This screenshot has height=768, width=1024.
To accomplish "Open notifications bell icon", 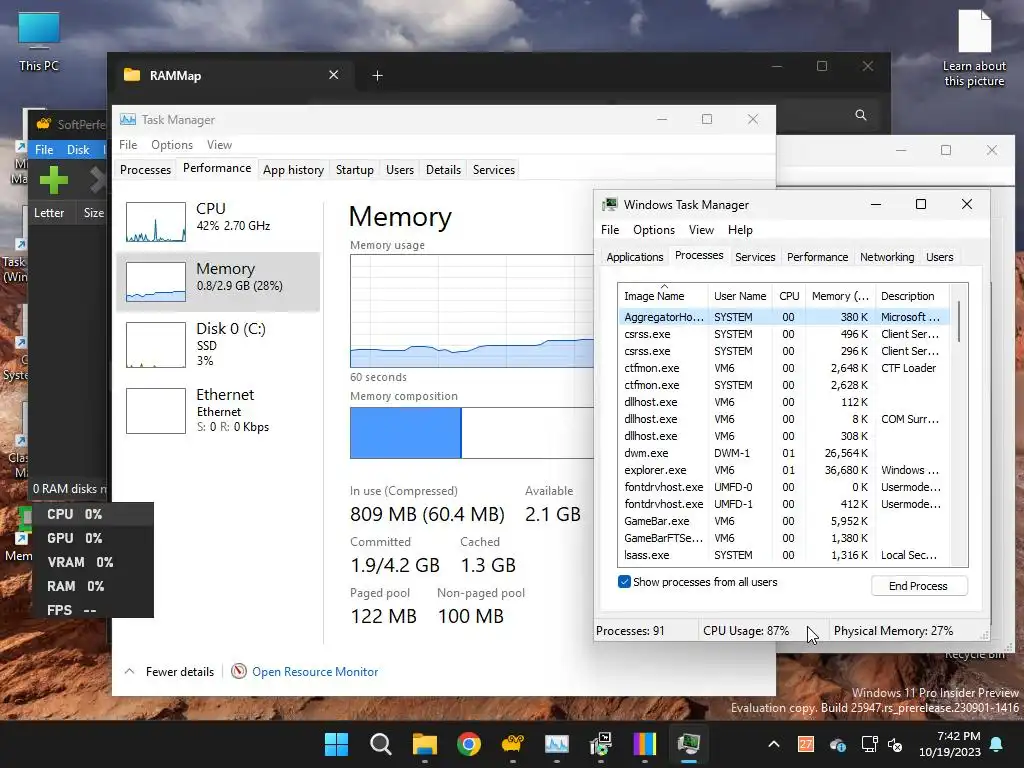I will tap(997, 744).
